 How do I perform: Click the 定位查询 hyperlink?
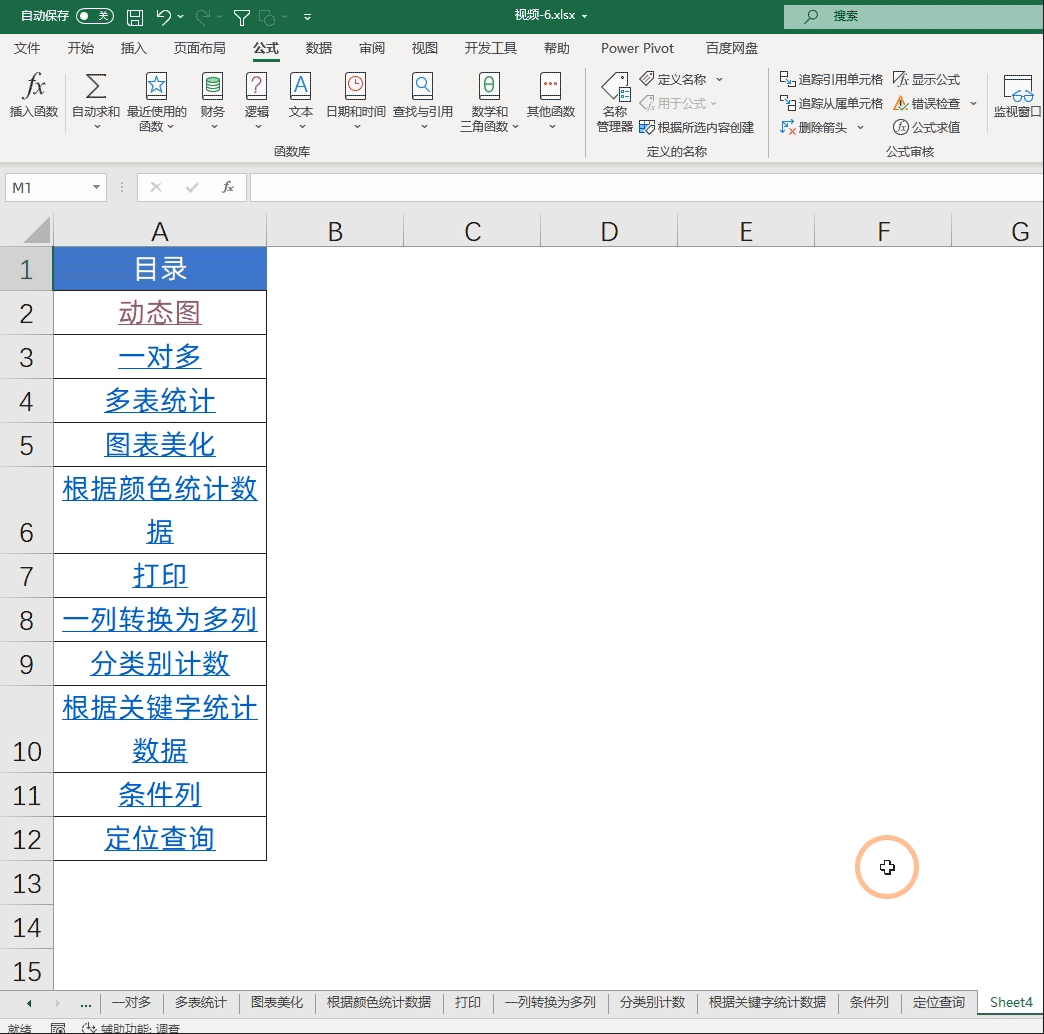160,838
